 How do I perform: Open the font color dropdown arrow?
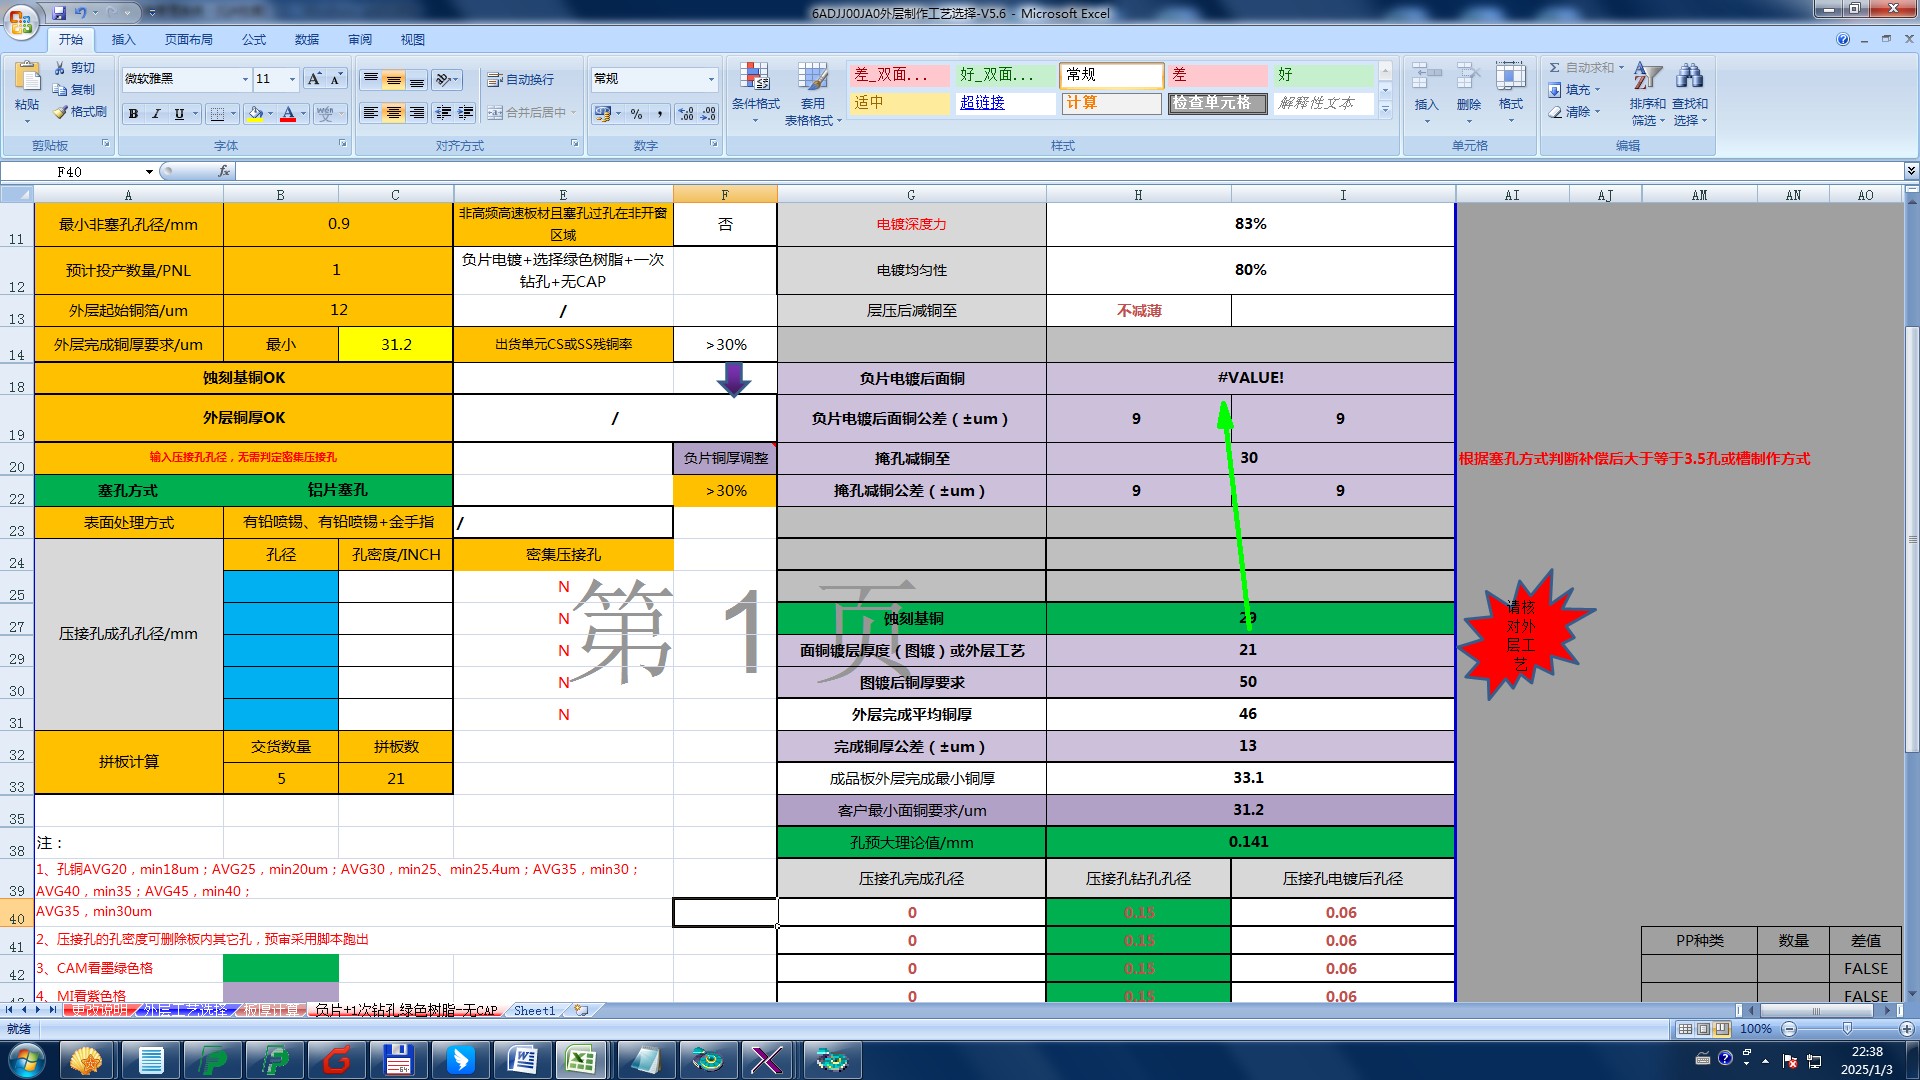(x=303, y=114)
